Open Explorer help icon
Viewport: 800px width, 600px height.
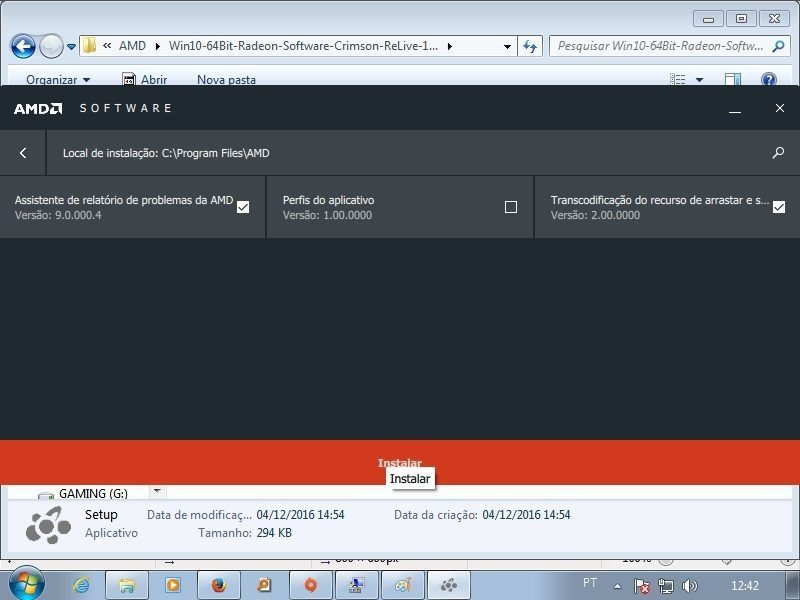coord(768,79)
